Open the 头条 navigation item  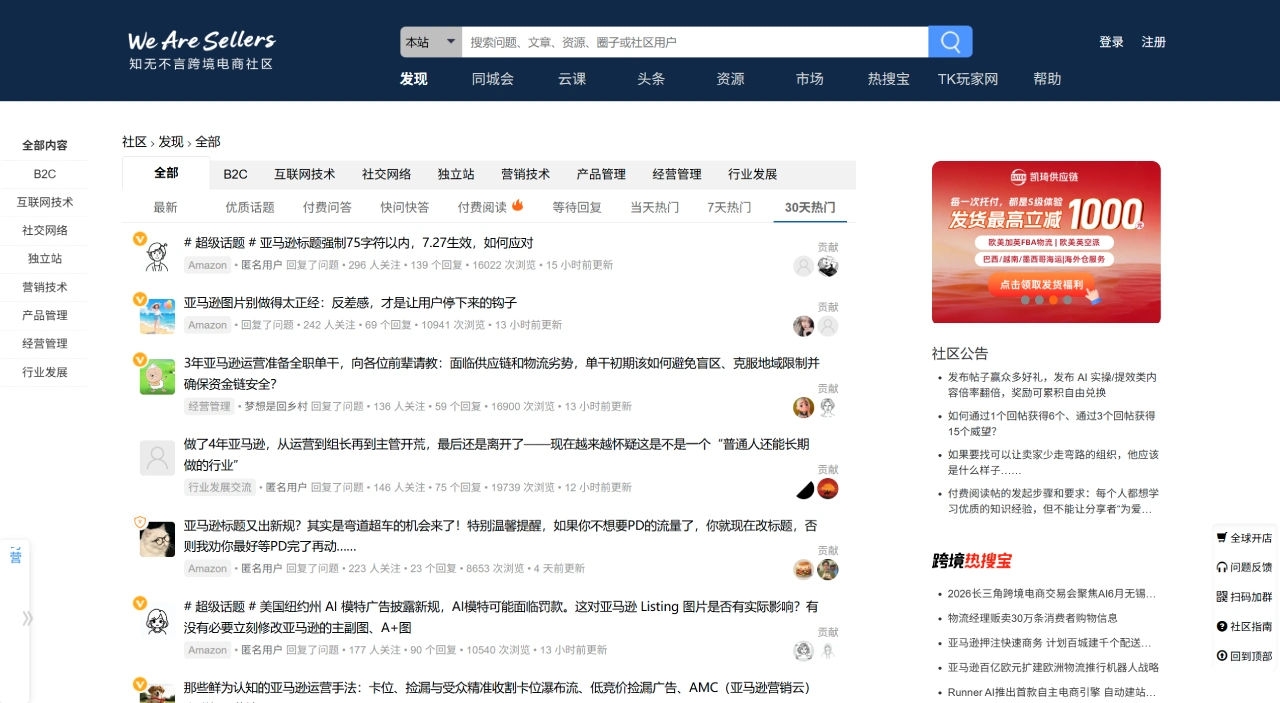pyautogui.click(x=651, y=79)
